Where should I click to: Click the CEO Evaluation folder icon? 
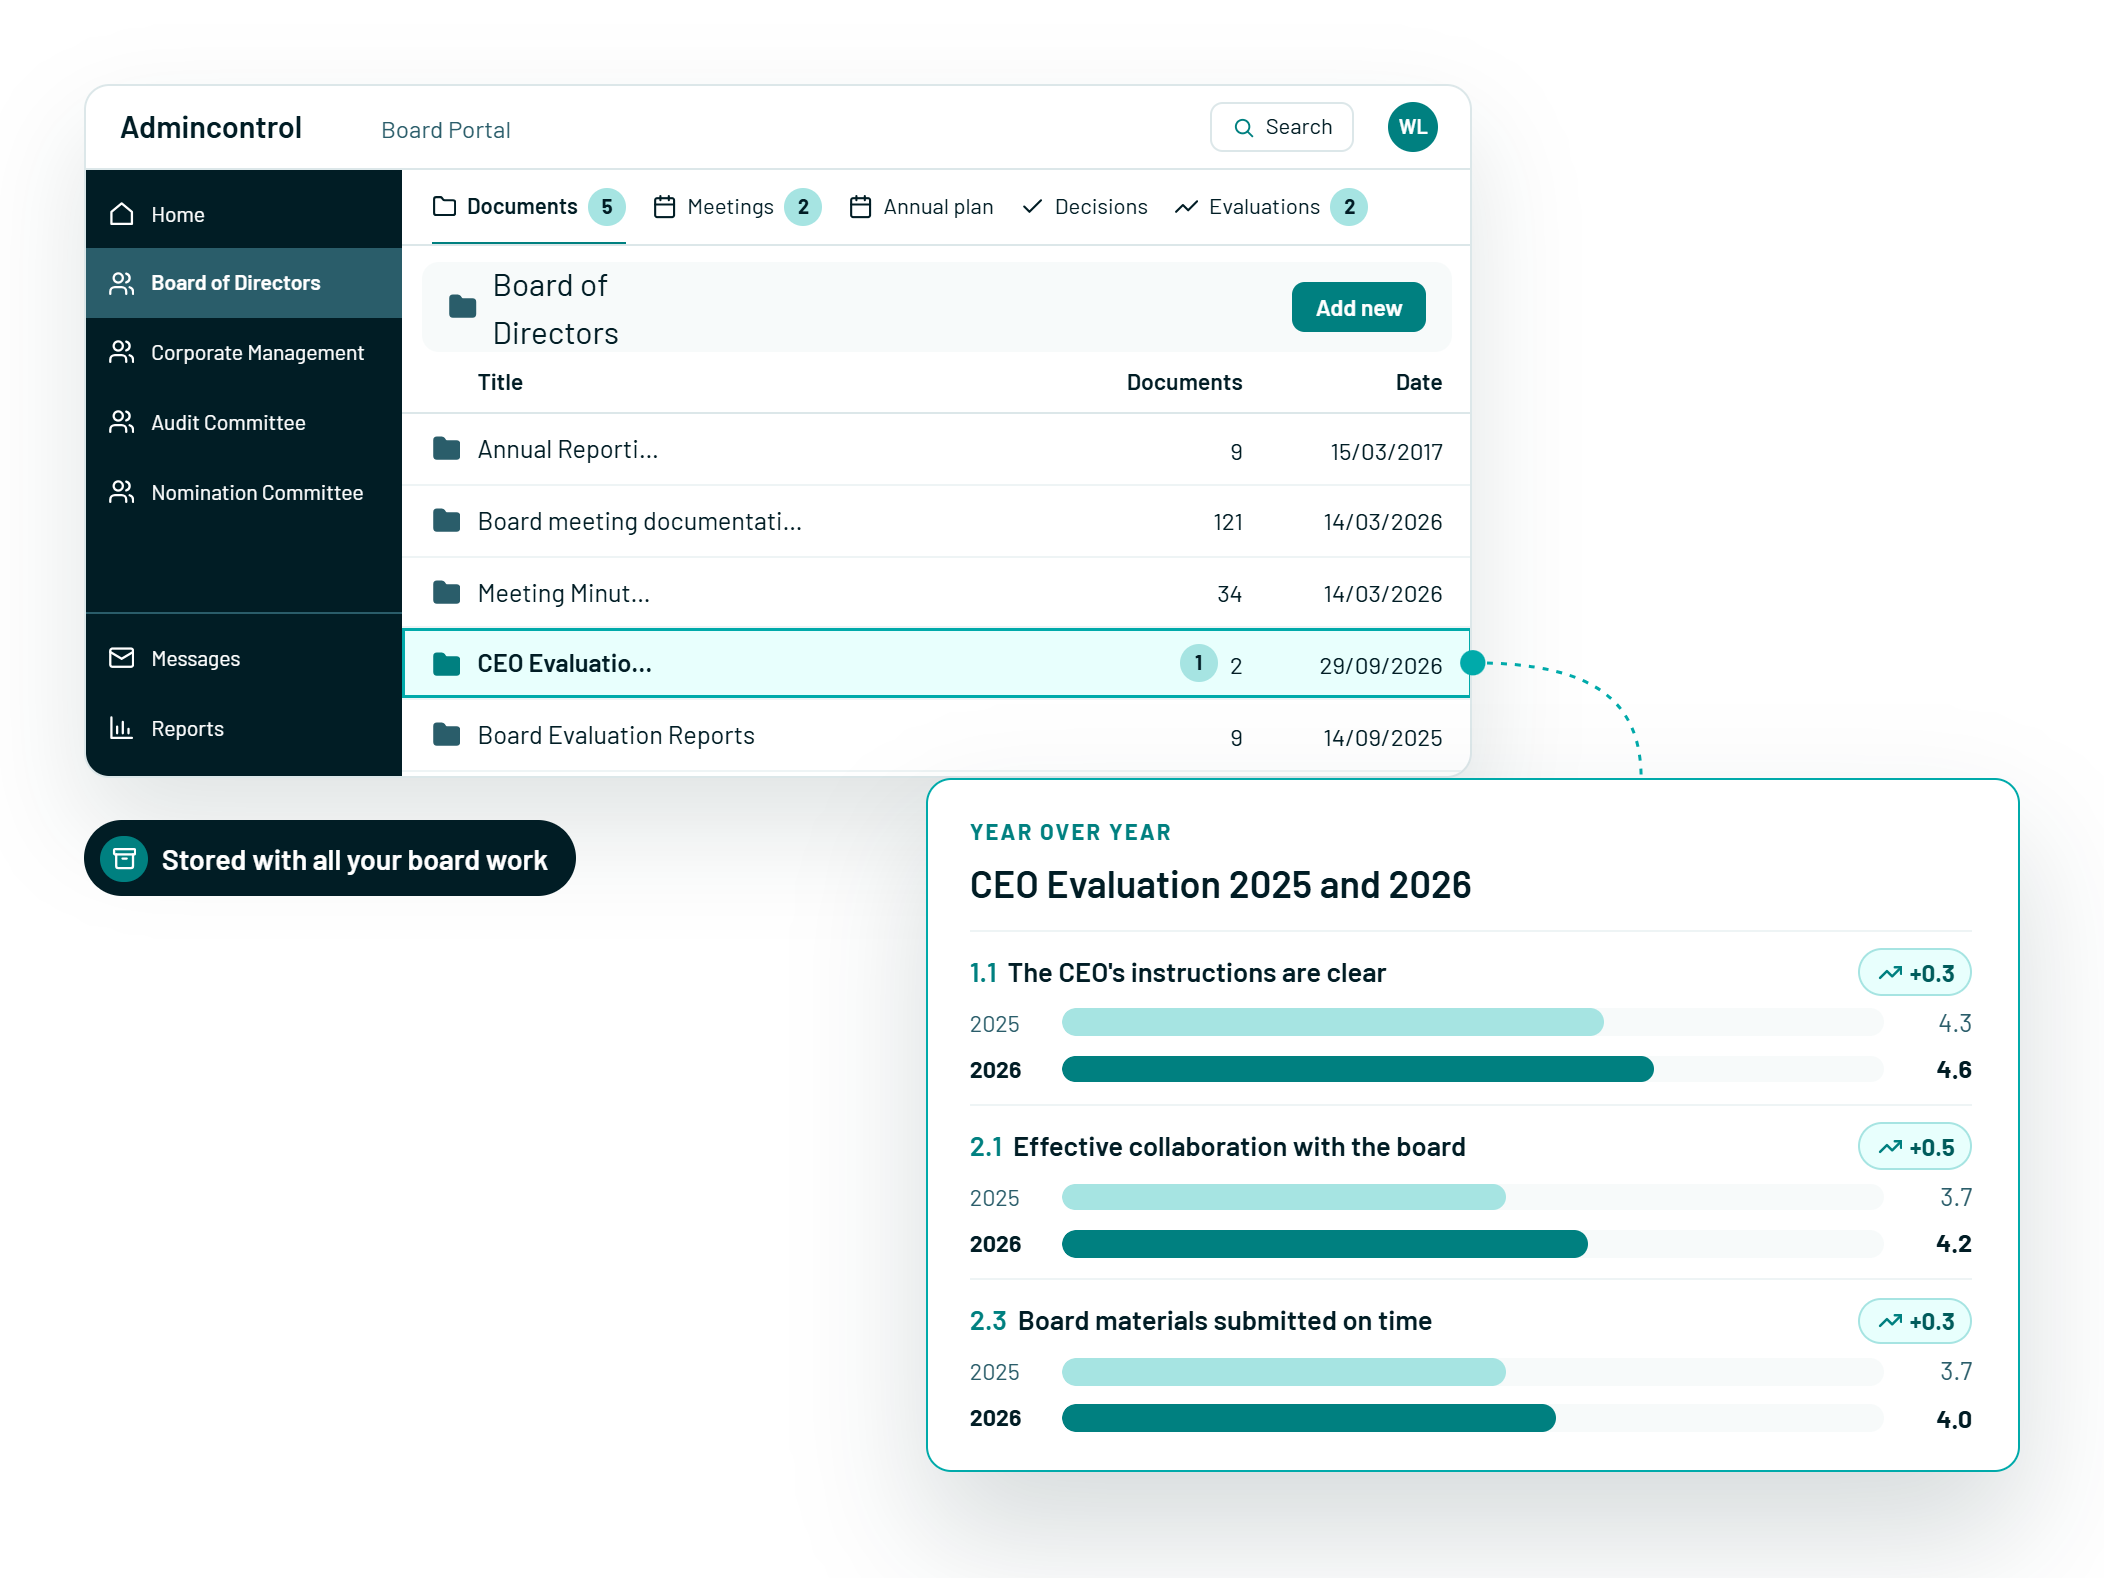[446, 663]
